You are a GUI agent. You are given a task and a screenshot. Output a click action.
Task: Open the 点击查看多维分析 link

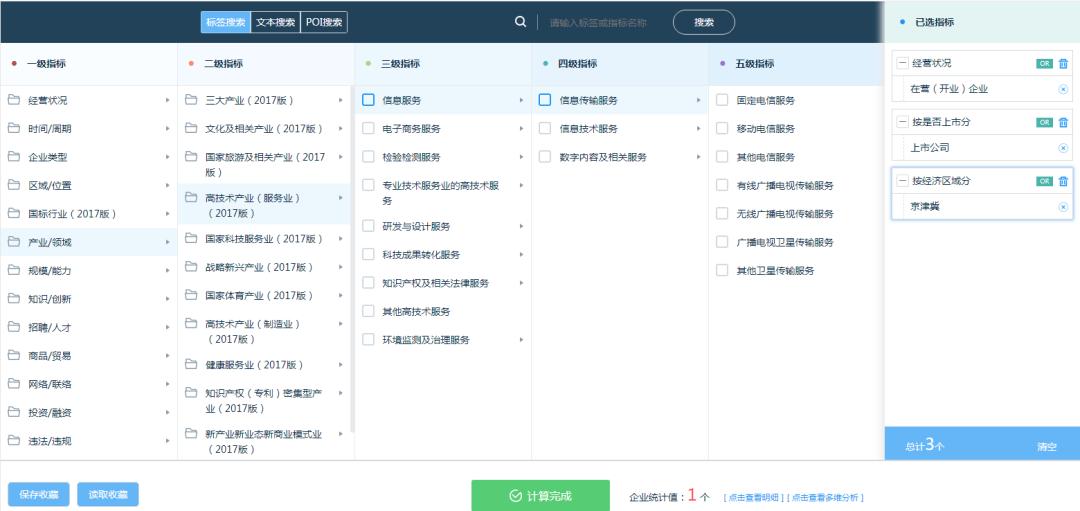point(824,497)
